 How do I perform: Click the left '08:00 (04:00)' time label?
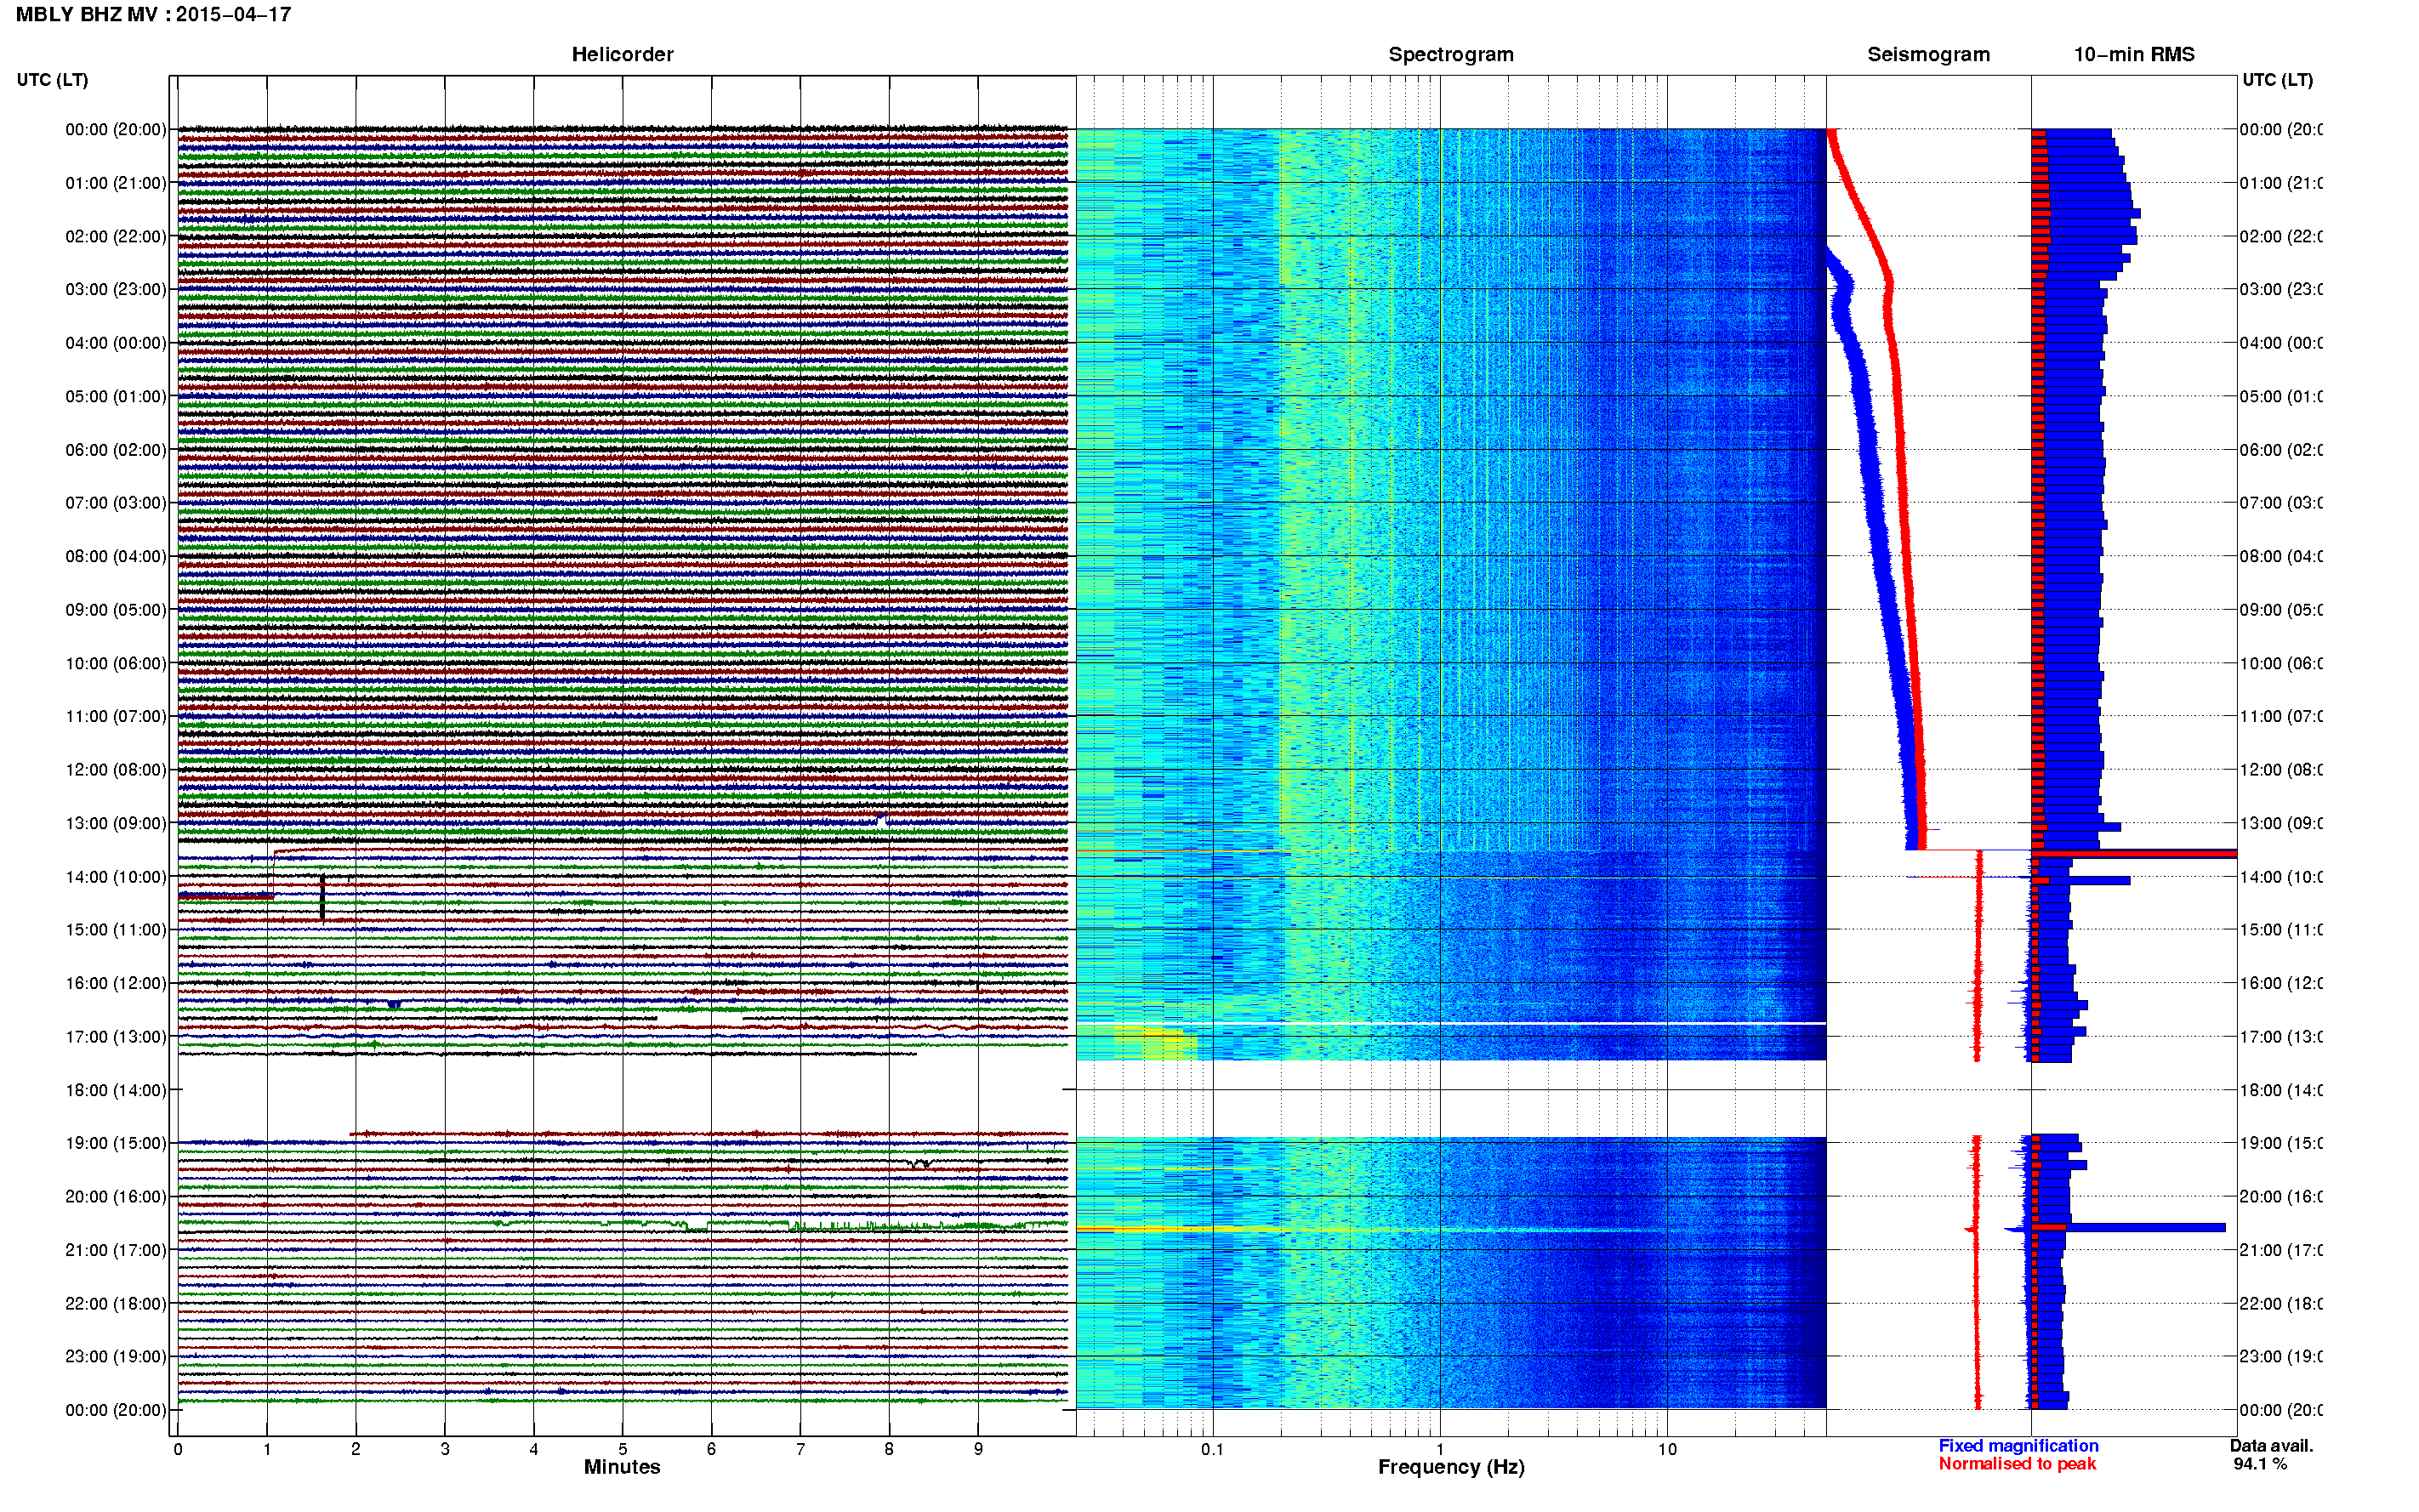tap(116, 556)
